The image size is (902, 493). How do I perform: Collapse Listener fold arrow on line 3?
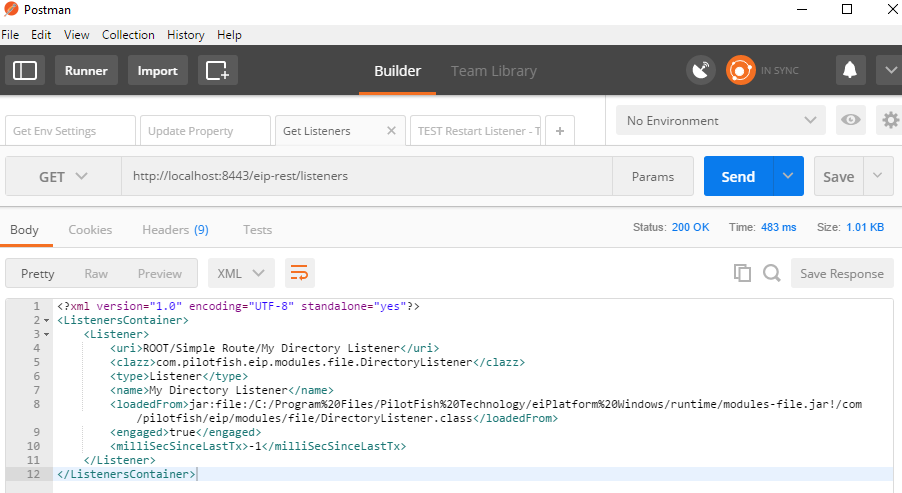point(47,334)
